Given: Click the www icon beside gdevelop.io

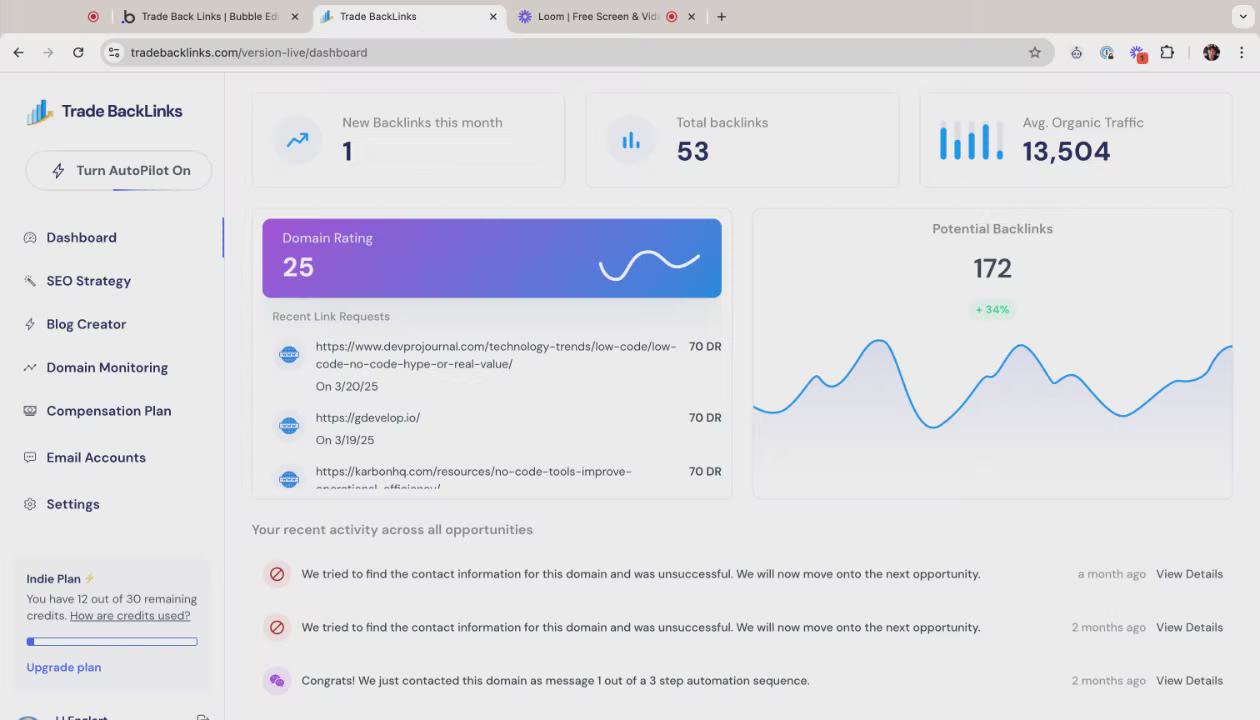Looking at the screenshot, I should click(289, 426).
